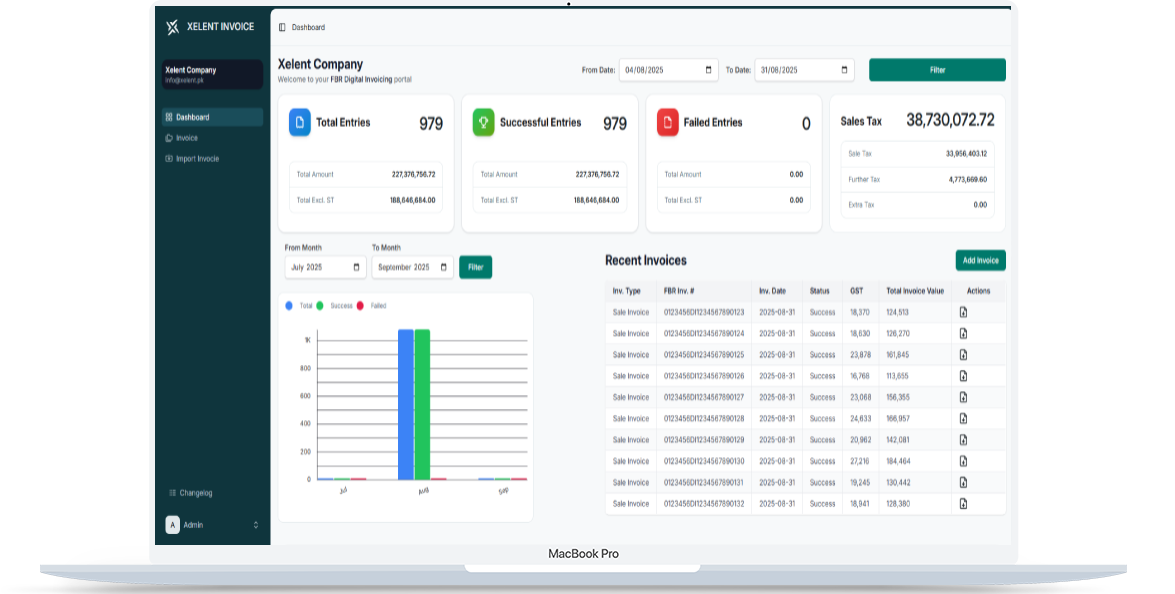Open Import Invoice in the sidebar
This screenshot has height=594, width=1175.
click(212, 159)
